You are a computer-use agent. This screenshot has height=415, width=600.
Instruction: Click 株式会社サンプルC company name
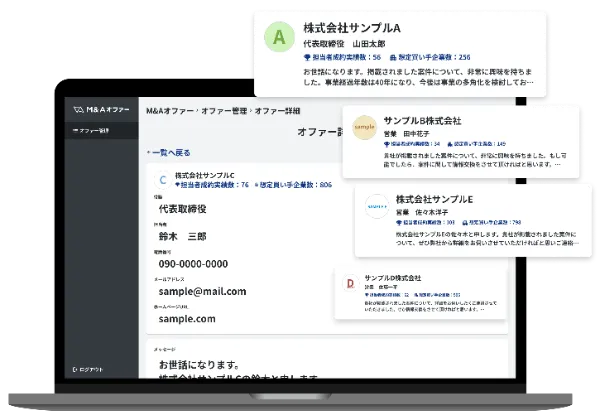point(205,175)
